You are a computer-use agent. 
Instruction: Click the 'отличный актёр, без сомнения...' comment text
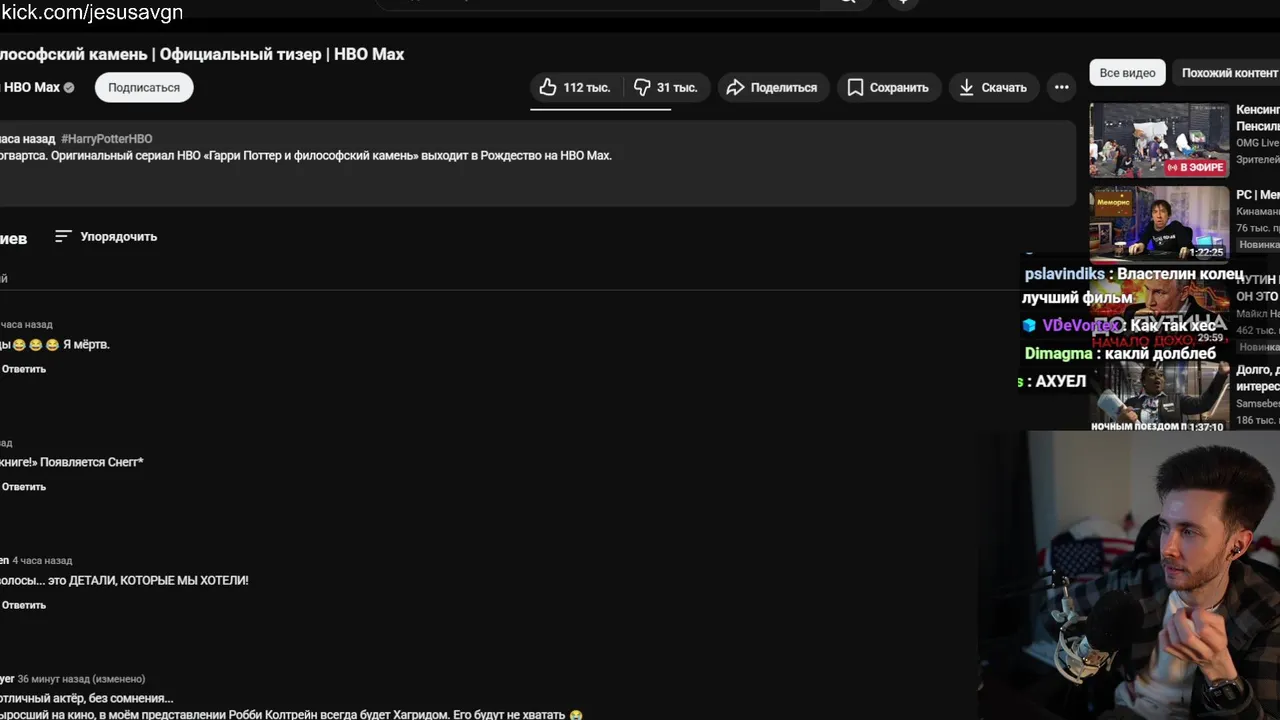[x=87, y=699]
